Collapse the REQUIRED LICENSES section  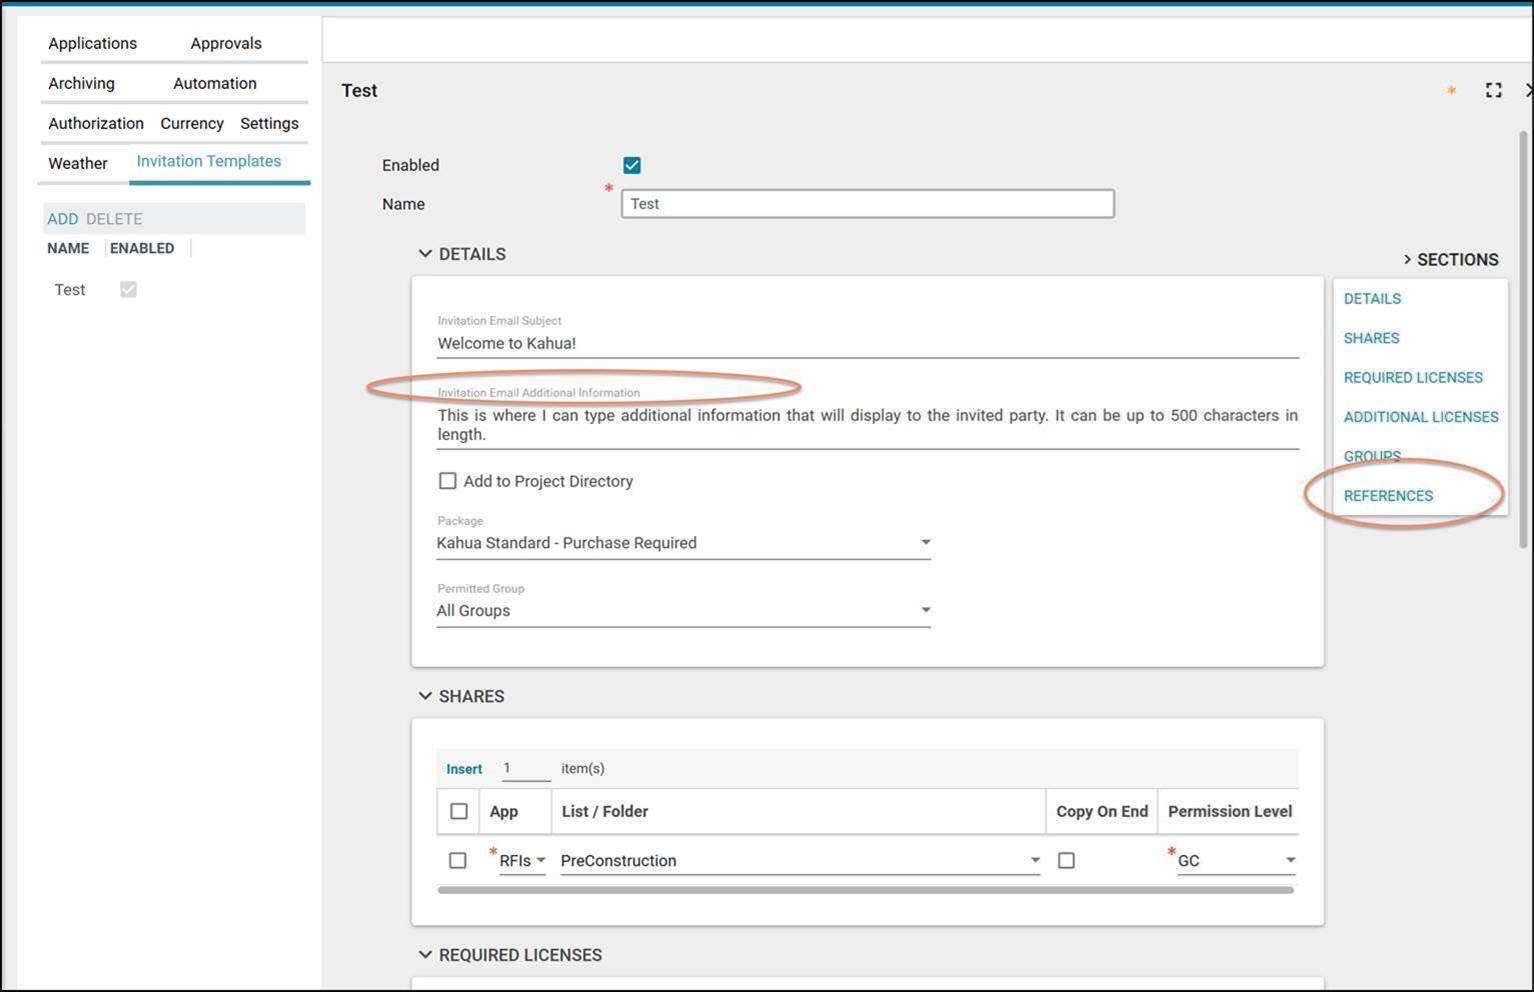(x=425, y=955)
